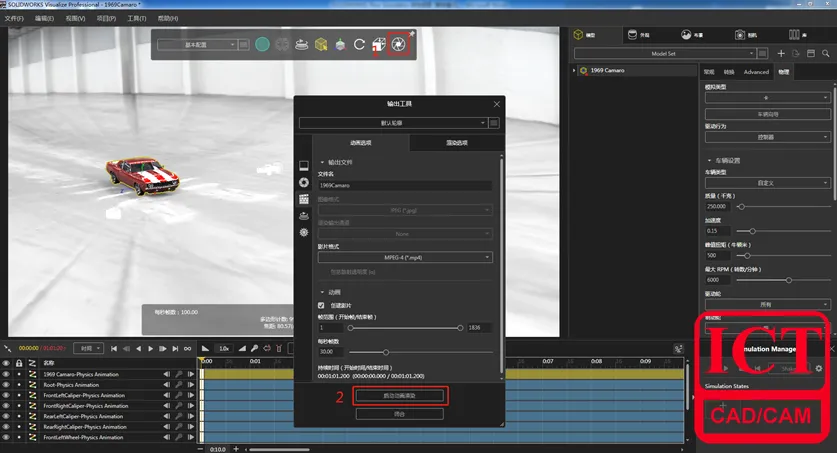Hide the FrontLeftCaliper-Physics Animation track
Viewport: 837px width, 453px height.
click(x=6, y=395)
